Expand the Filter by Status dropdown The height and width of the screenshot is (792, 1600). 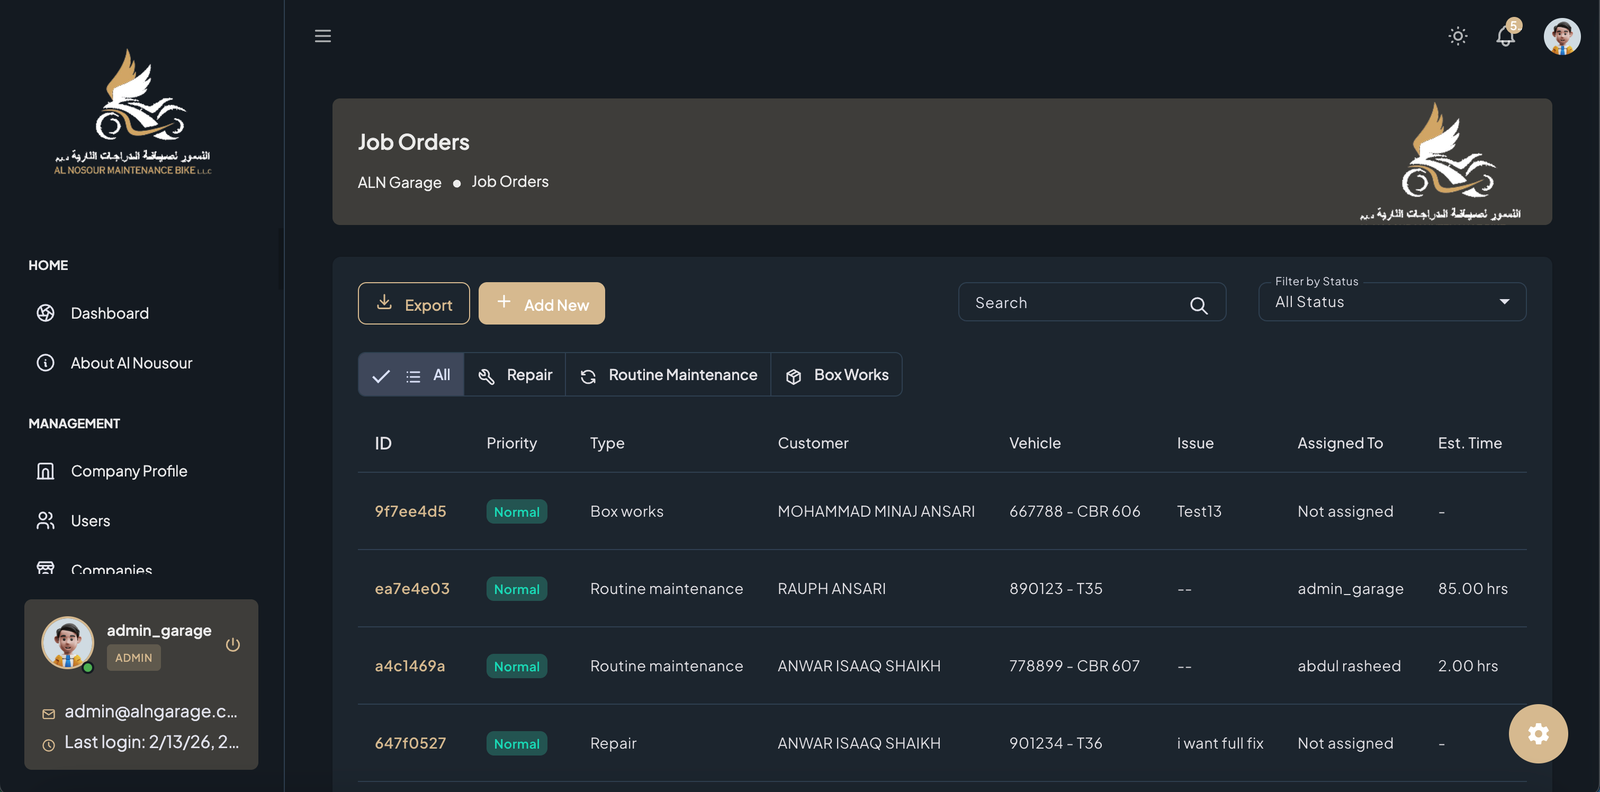[1391, 302]
